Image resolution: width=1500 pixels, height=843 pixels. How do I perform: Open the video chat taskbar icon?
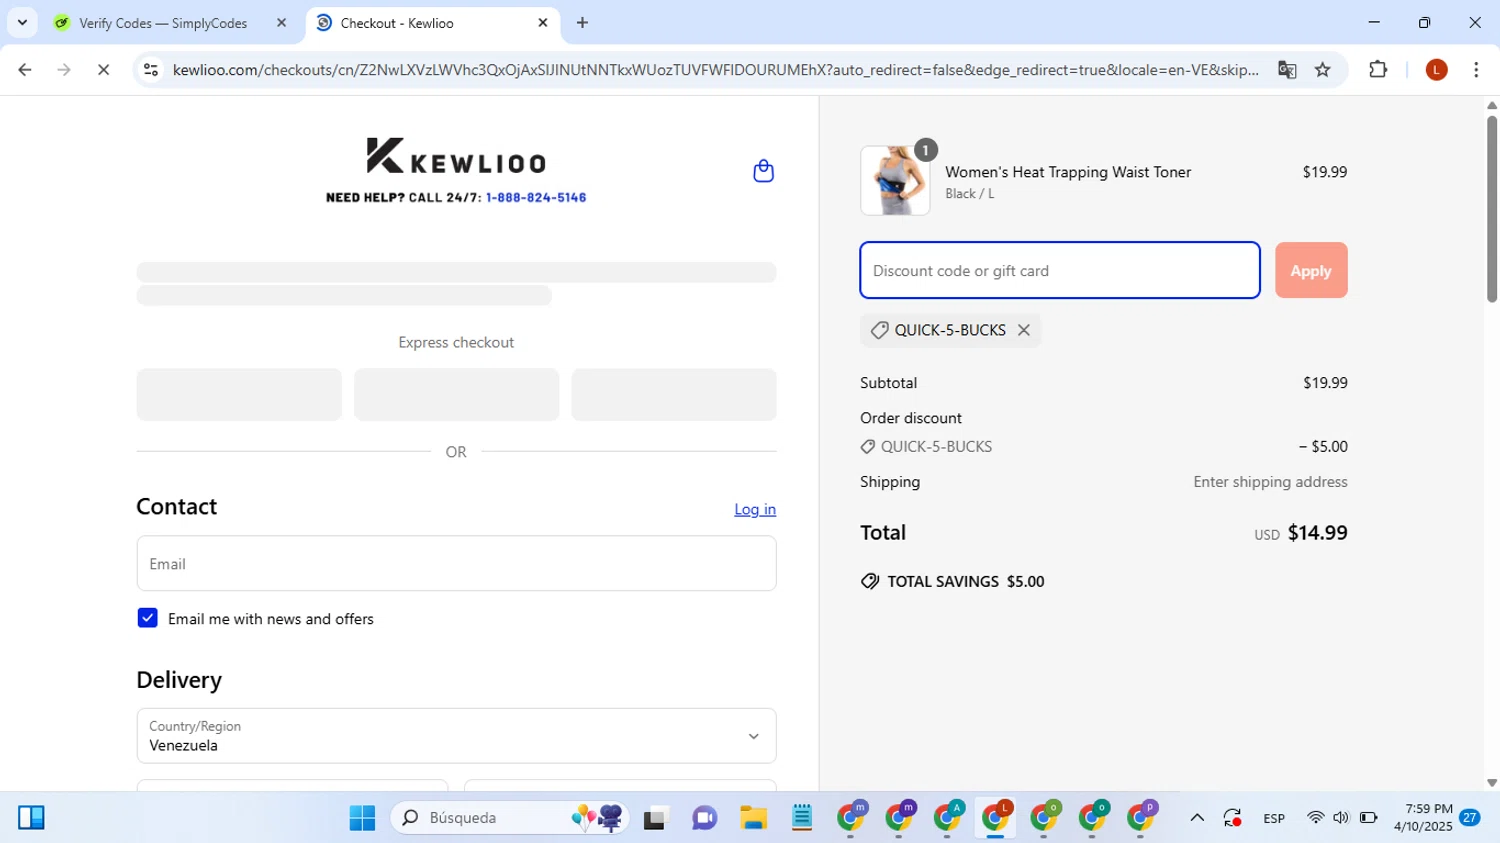(704, 818)
